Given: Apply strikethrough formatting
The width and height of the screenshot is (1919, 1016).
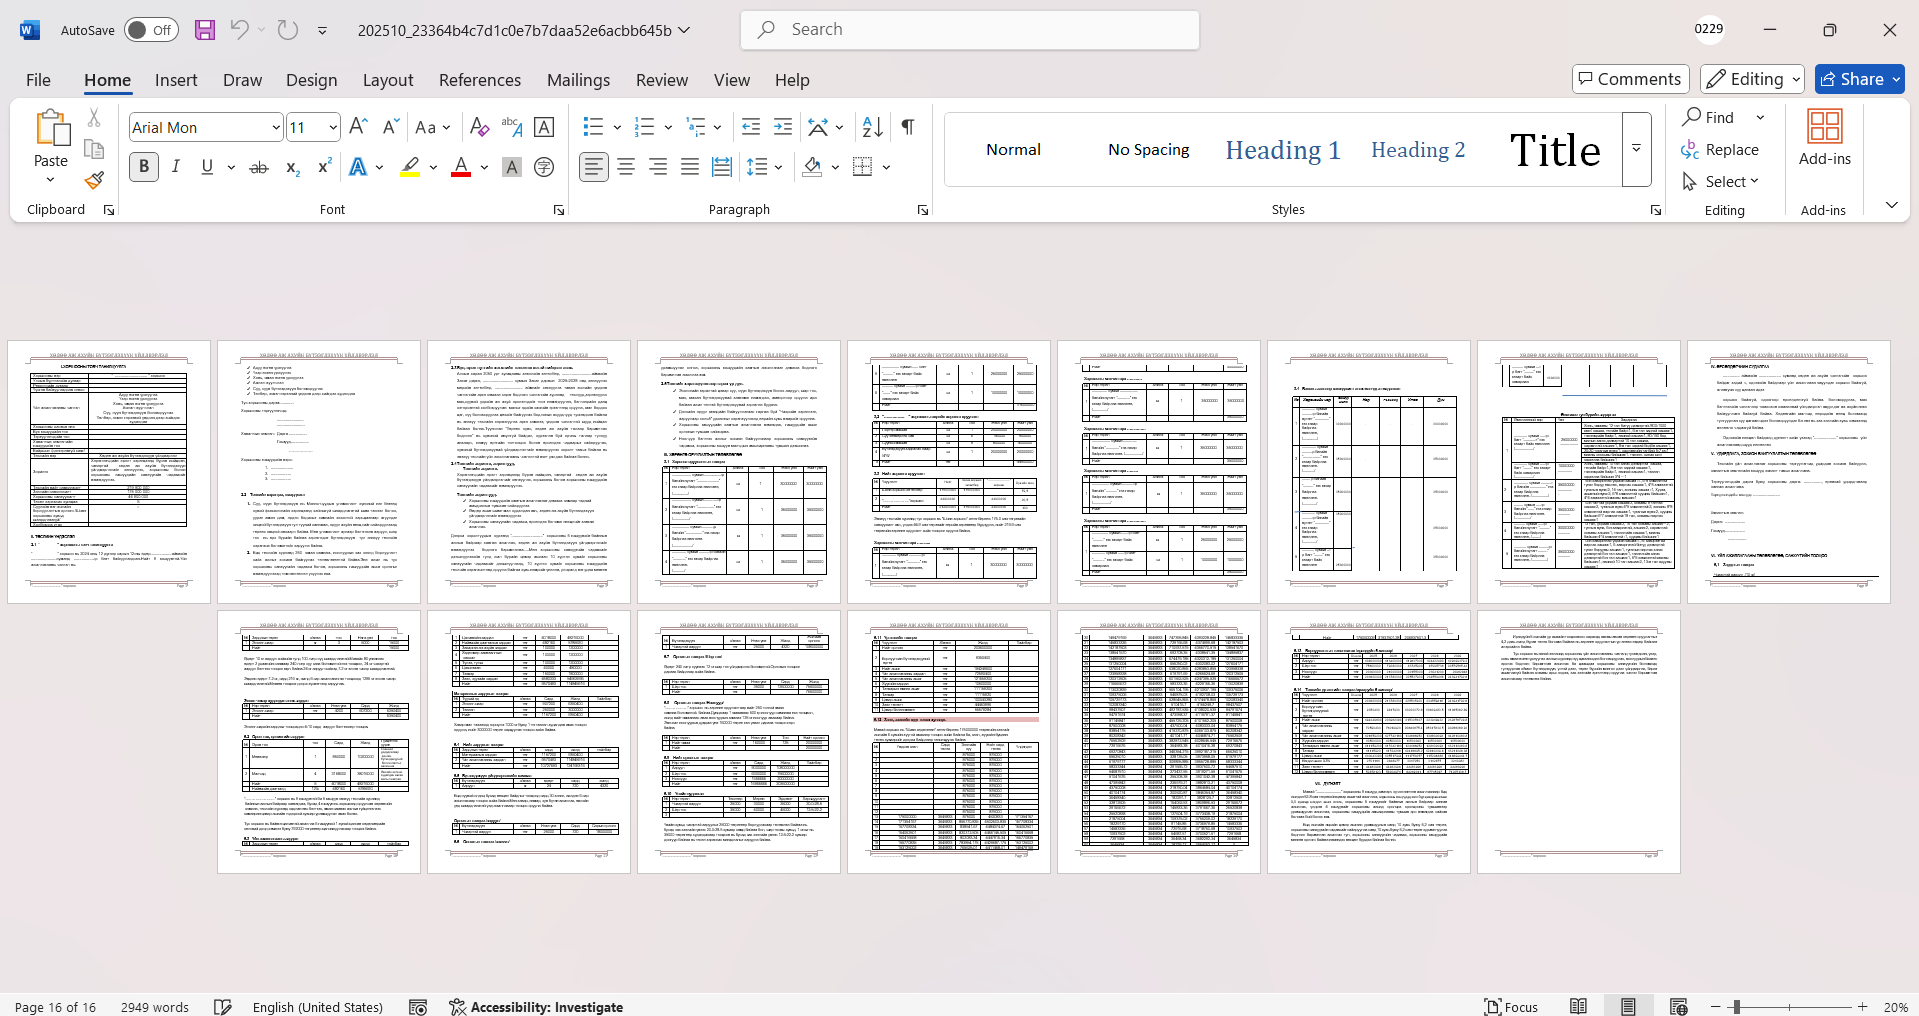Looking at the screenshot, I should coord(259,167).
